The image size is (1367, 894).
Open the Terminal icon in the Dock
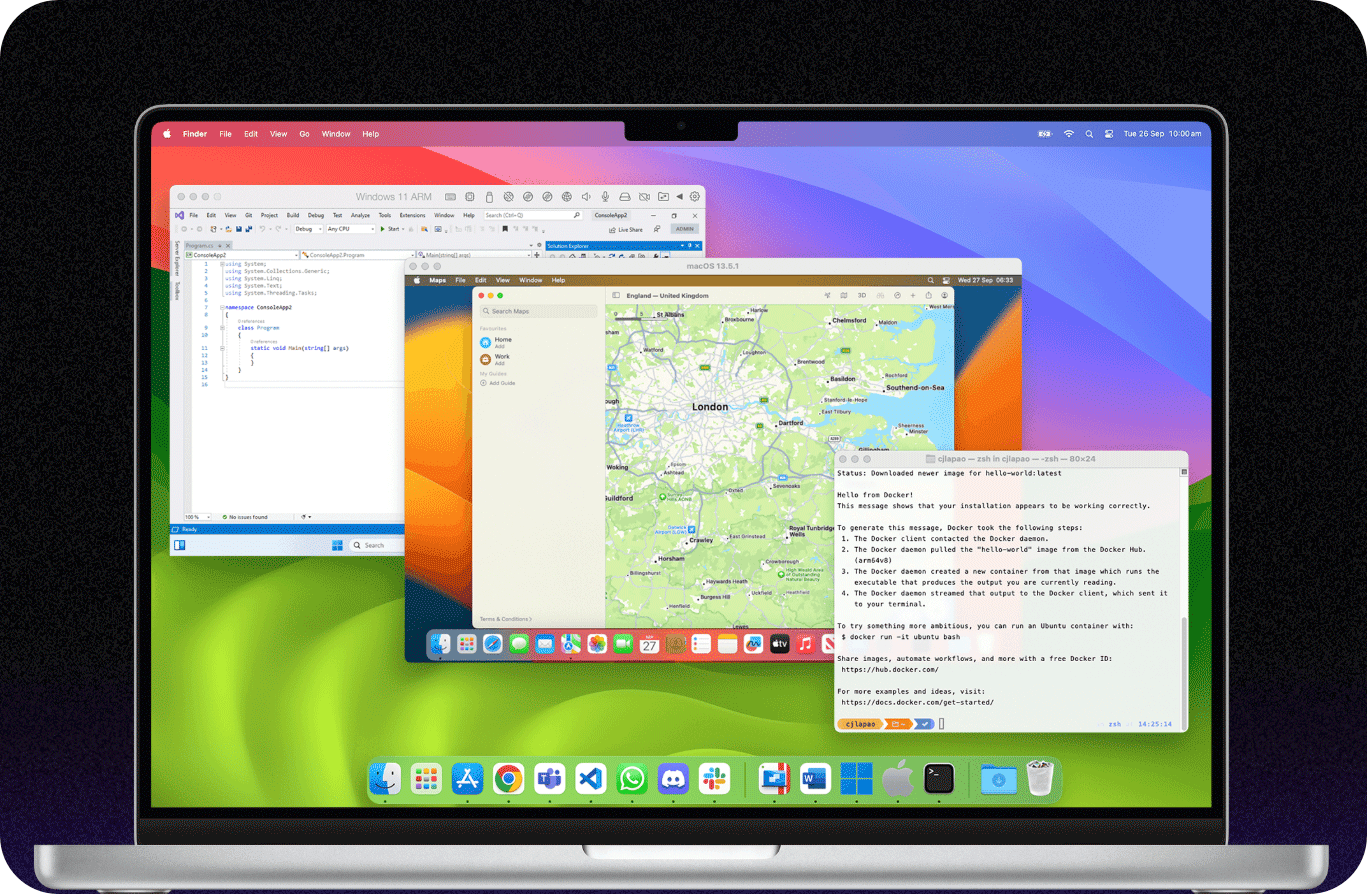(939, 778)
